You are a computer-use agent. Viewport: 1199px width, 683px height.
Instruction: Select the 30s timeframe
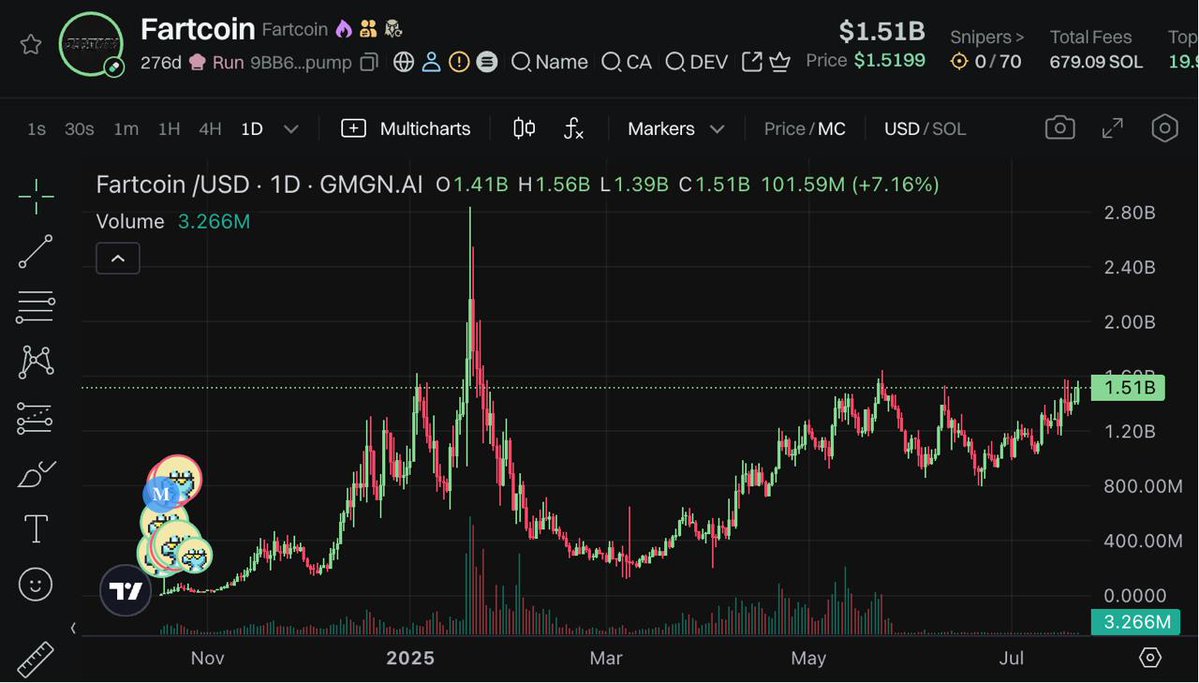80,129
